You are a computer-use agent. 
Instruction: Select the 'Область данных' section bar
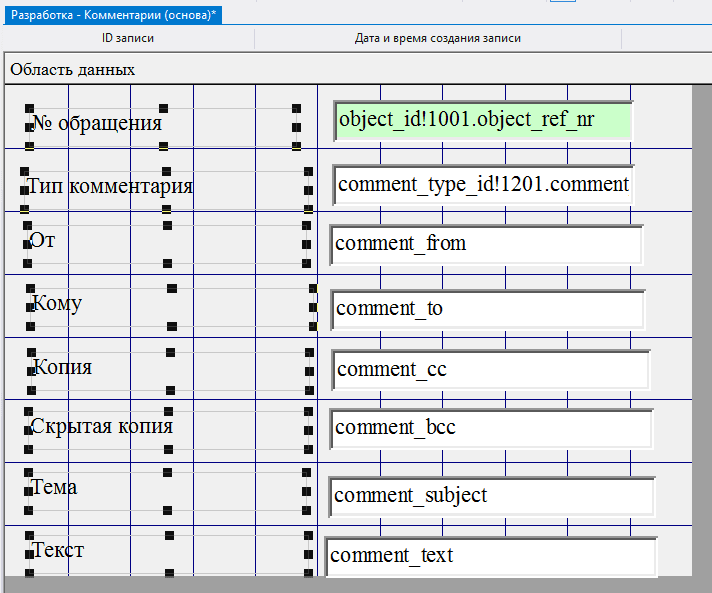coord(72,70)
